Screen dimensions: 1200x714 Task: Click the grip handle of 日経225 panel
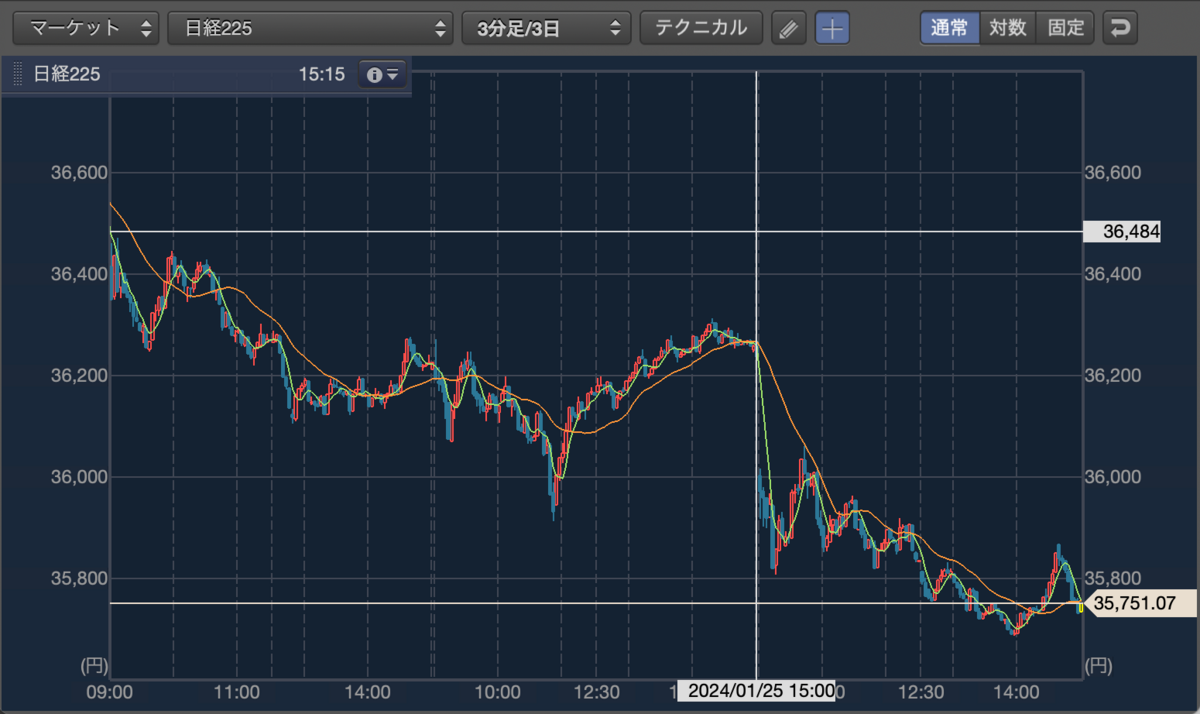(17, 75)
